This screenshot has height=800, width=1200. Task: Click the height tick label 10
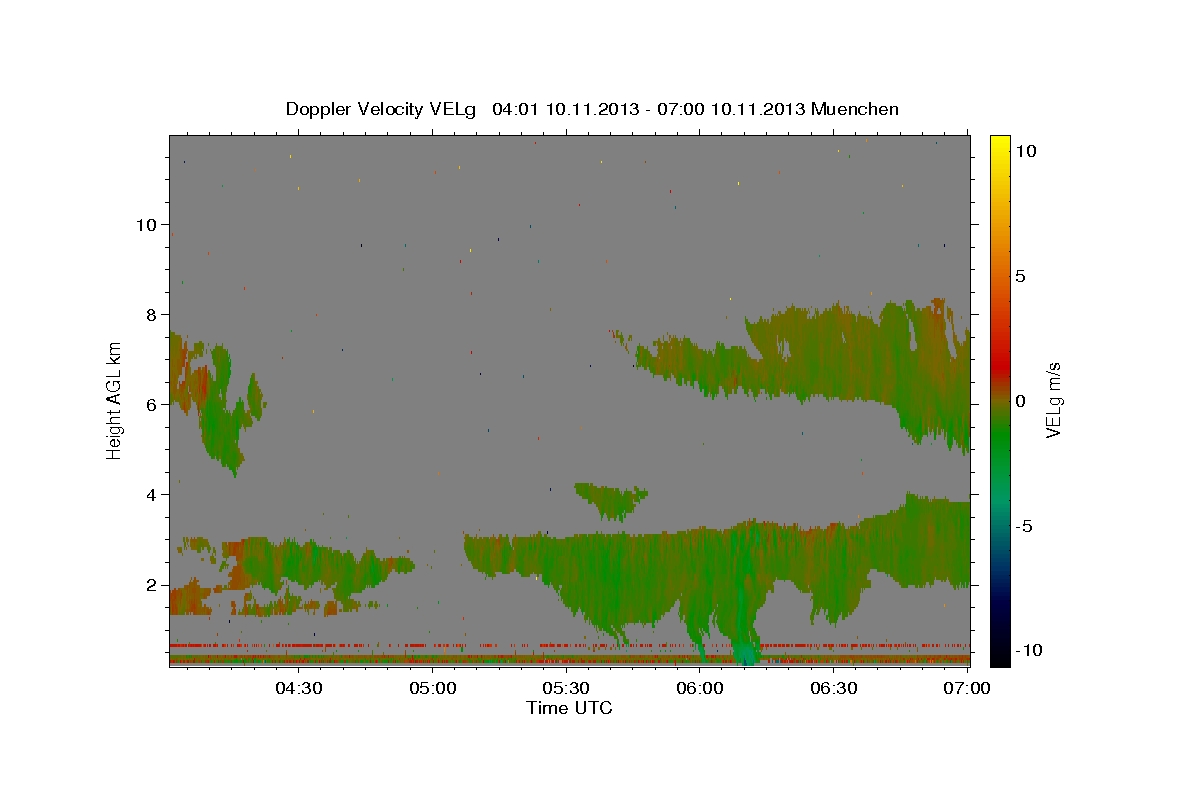click(x=145, y=224)
